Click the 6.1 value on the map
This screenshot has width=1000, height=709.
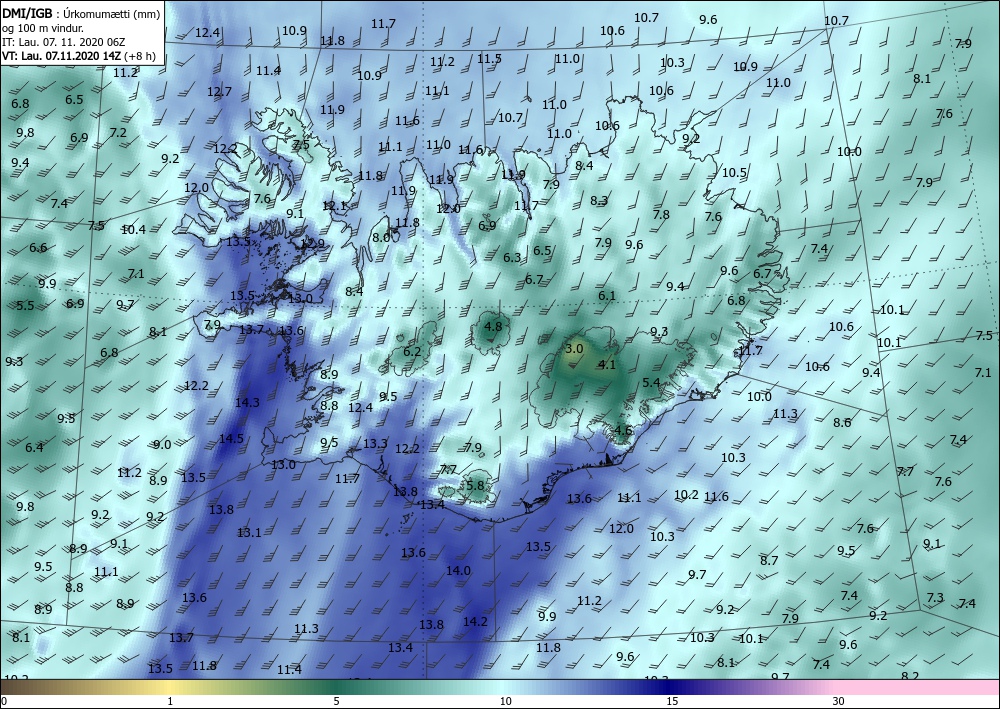point(607,296)
